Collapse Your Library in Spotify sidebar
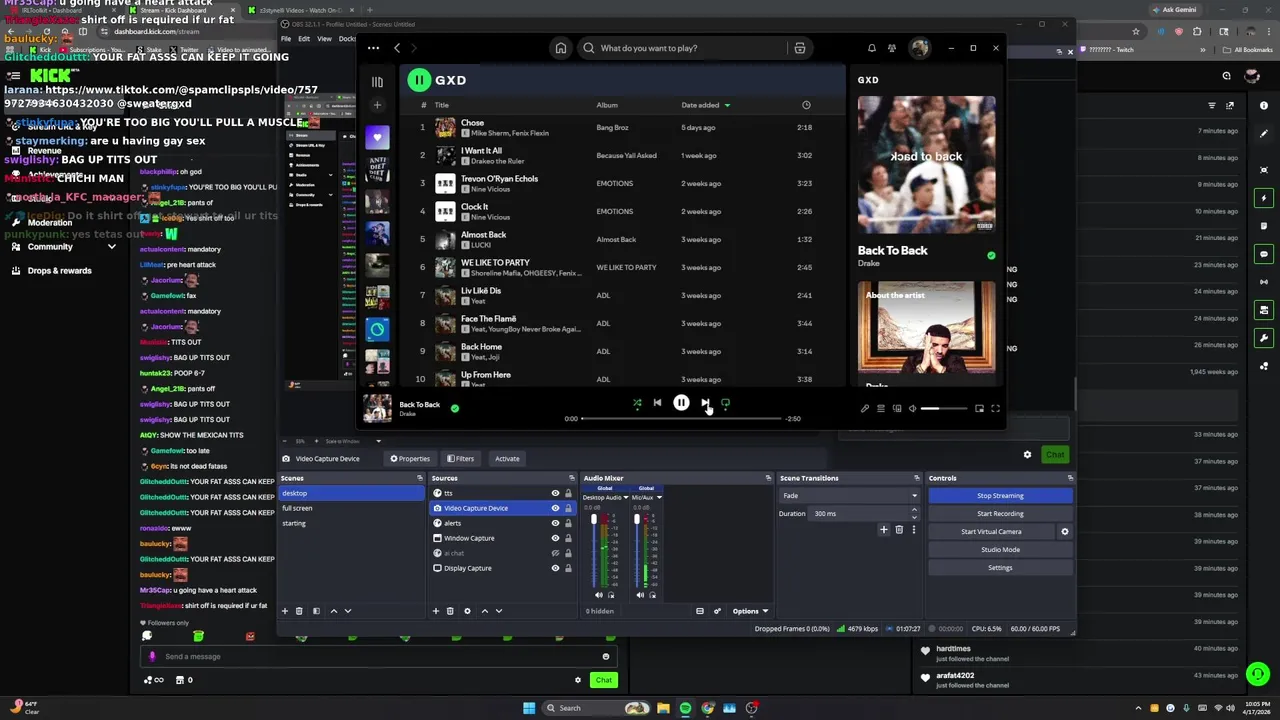Screen dimensions: 1280x720 point(377,82)
